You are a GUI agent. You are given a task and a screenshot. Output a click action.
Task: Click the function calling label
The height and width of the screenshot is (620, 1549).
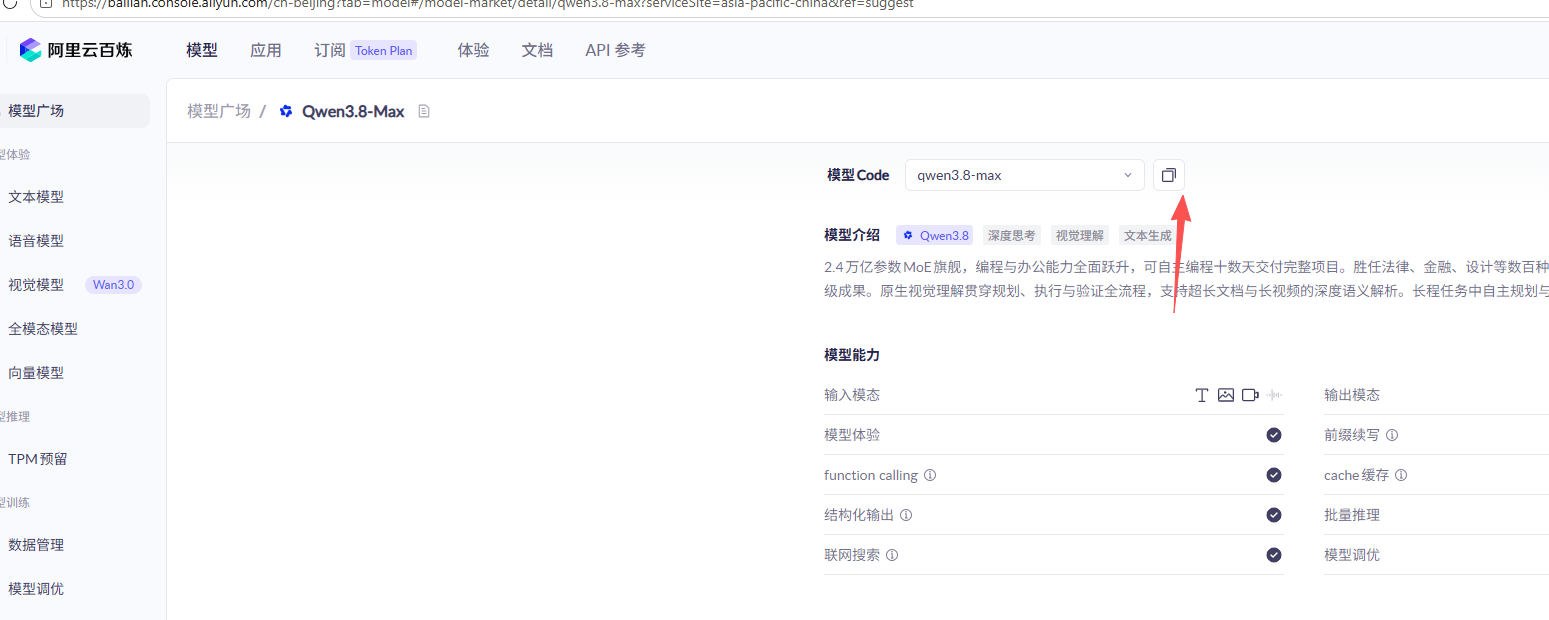point(871,475)
